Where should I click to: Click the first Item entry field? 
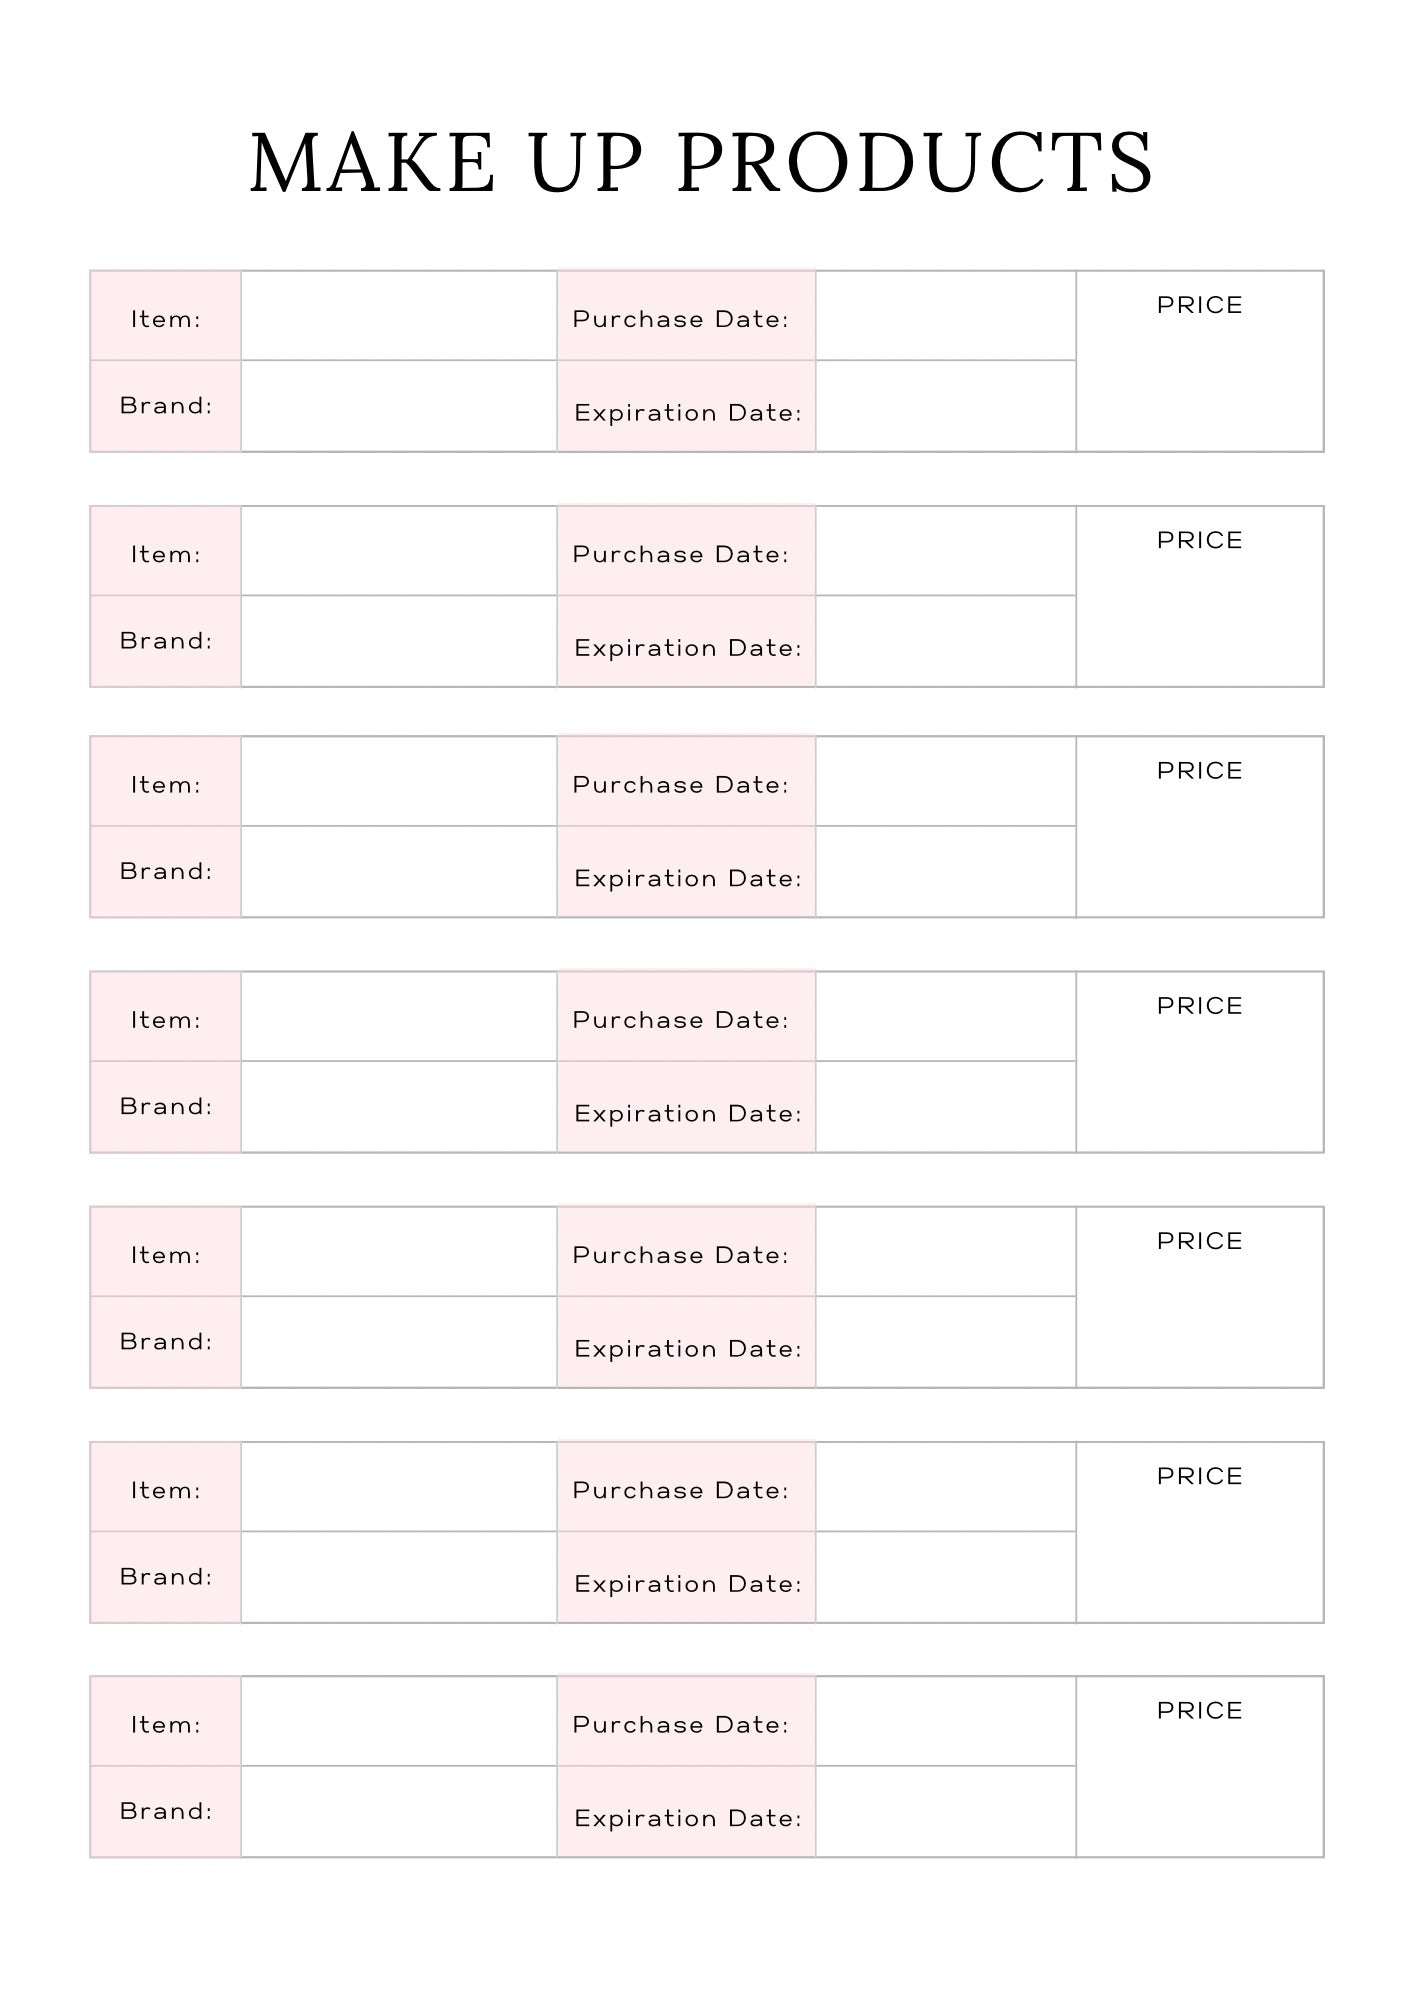coord(399,315)
